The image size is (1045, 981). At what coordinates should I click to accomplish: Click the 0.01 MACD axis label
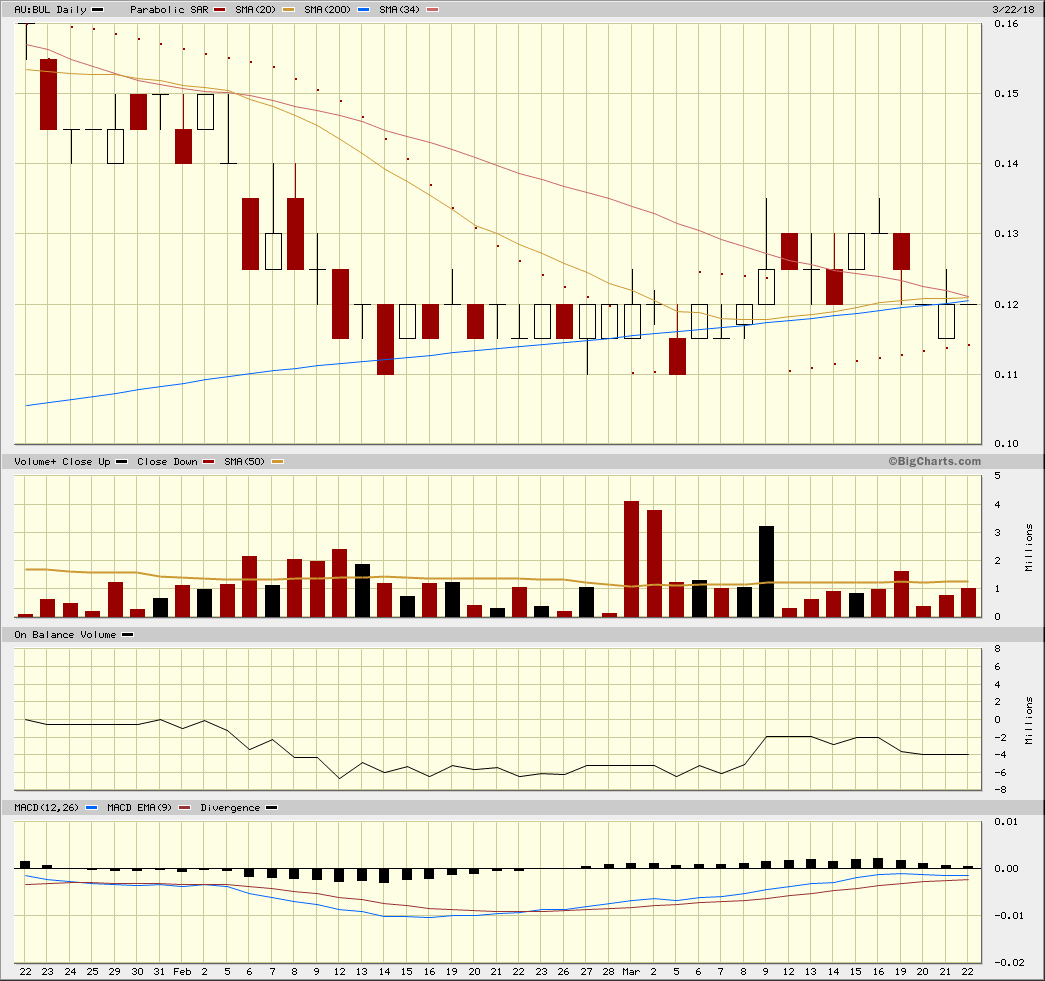coord(1006,822)
